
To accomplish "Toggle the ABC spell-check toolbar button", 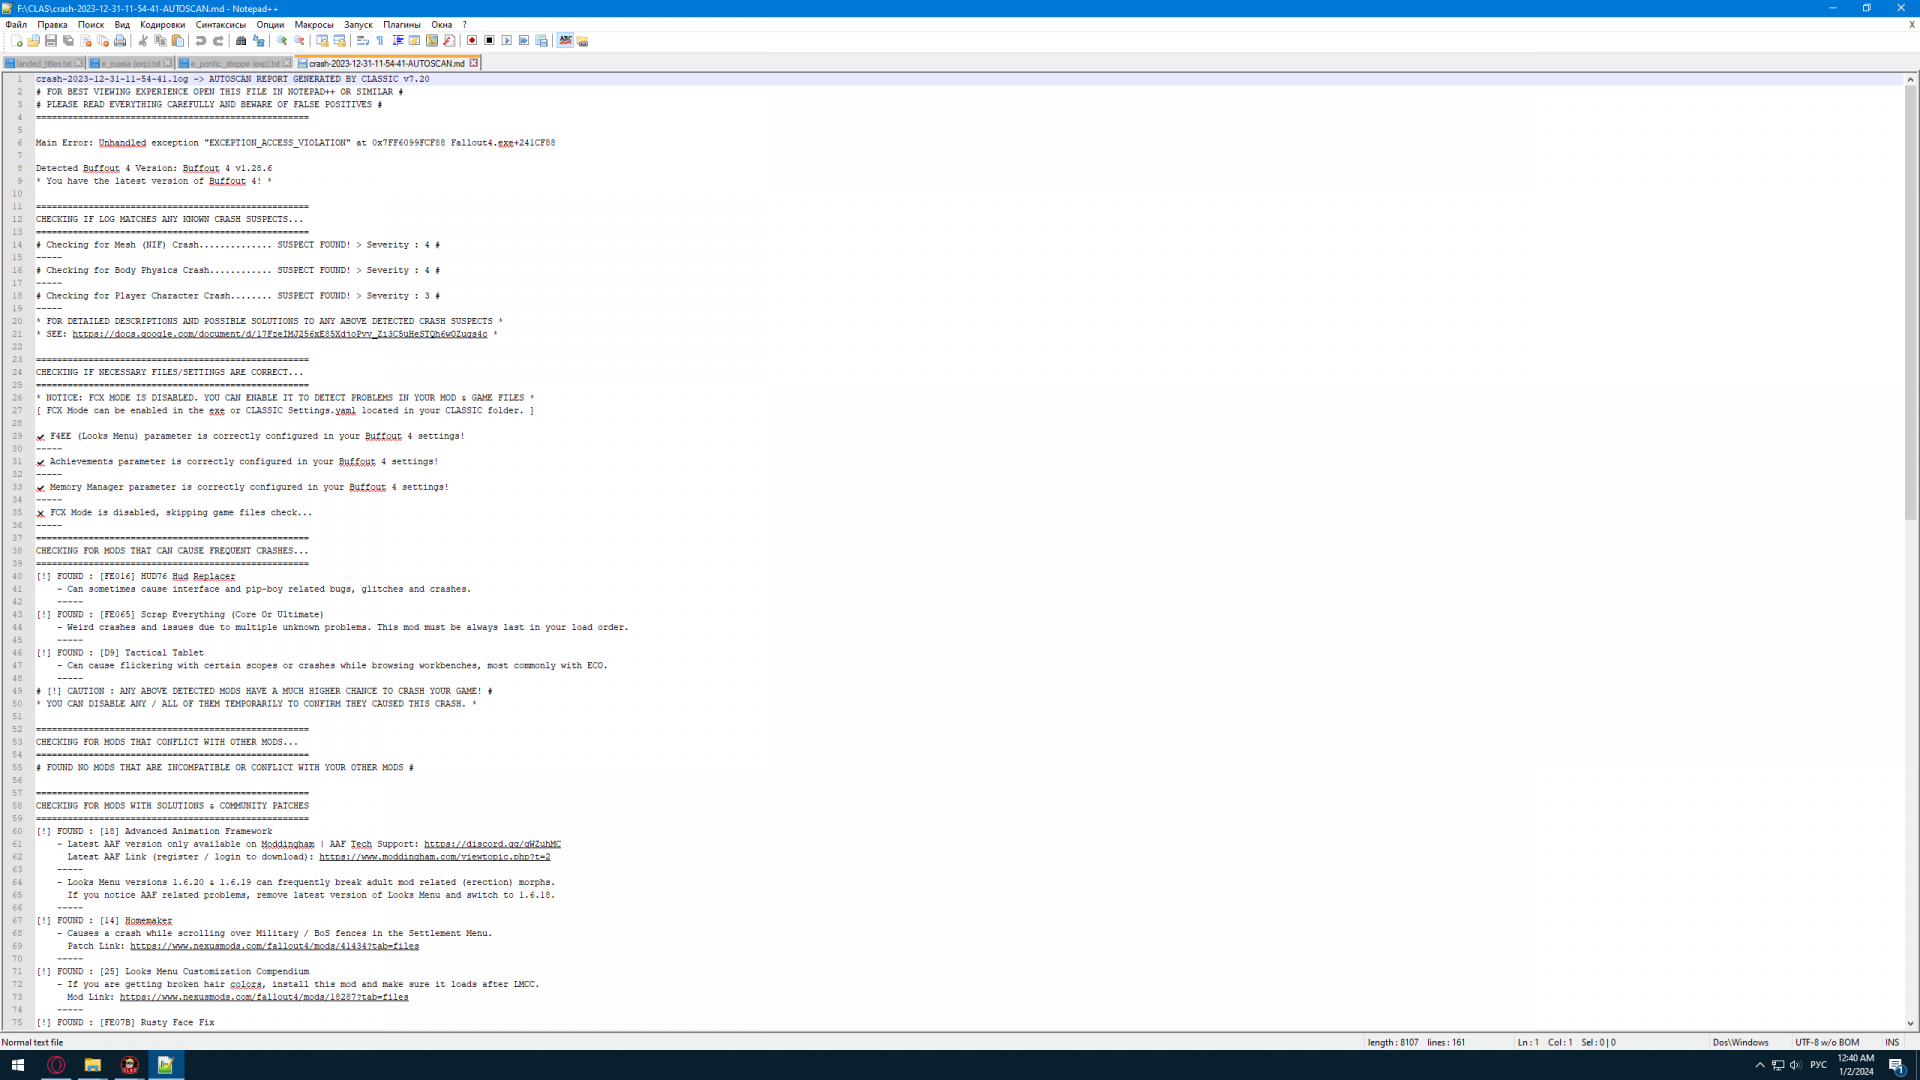I will pos(566,41).
